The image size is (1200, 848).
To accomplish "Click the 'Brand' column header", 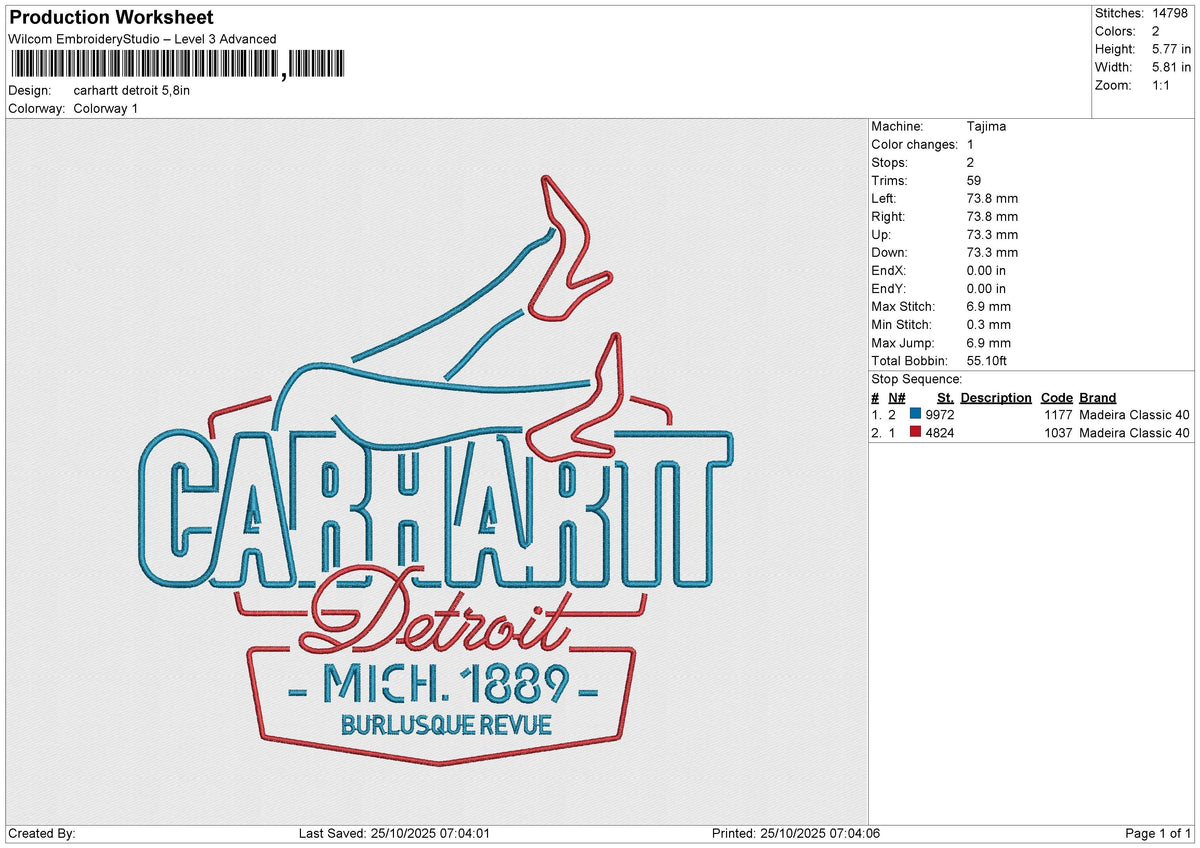I will click(x=1098, y=397).
